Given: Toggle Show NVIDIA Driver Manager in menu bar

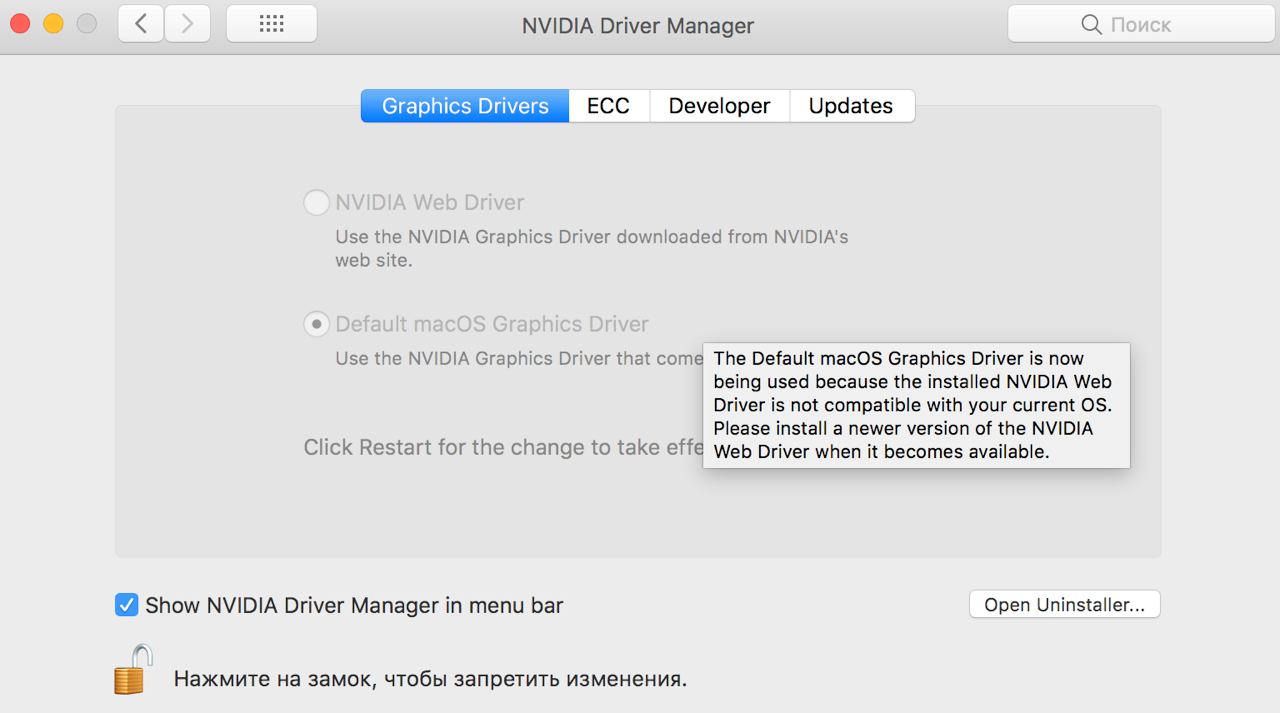Looking at the screenshot, I should tap(126, 605).
